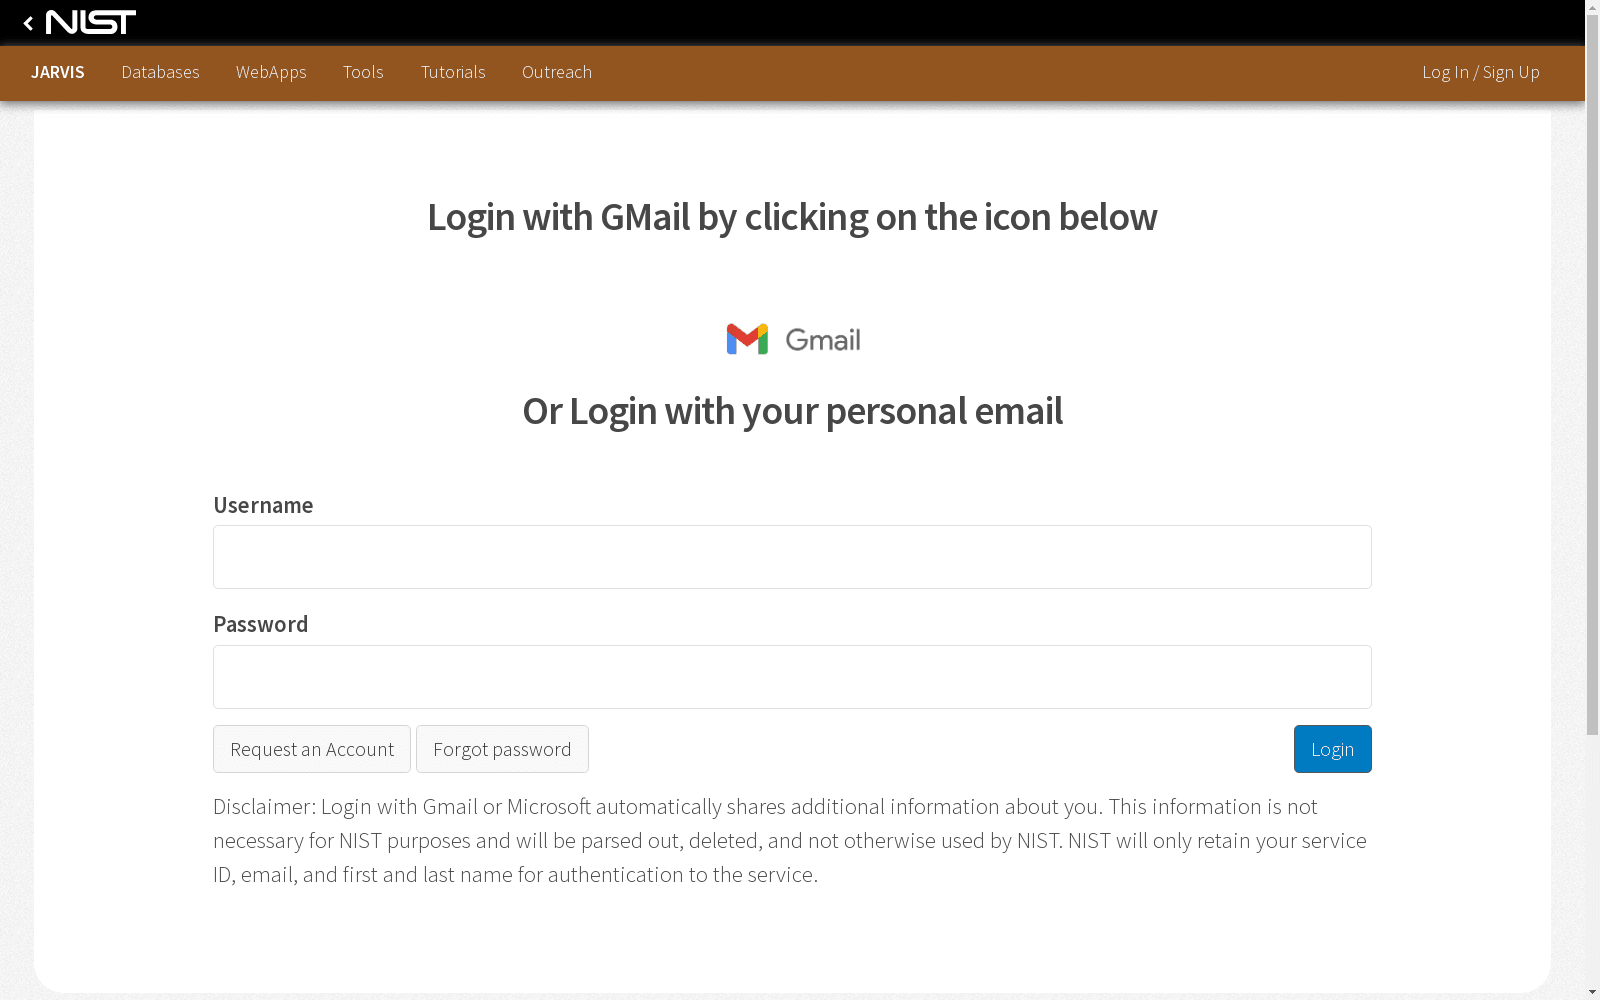Open the WebApps menu
This screenshot has width=1600, height=1000.
tap(271, 72)
